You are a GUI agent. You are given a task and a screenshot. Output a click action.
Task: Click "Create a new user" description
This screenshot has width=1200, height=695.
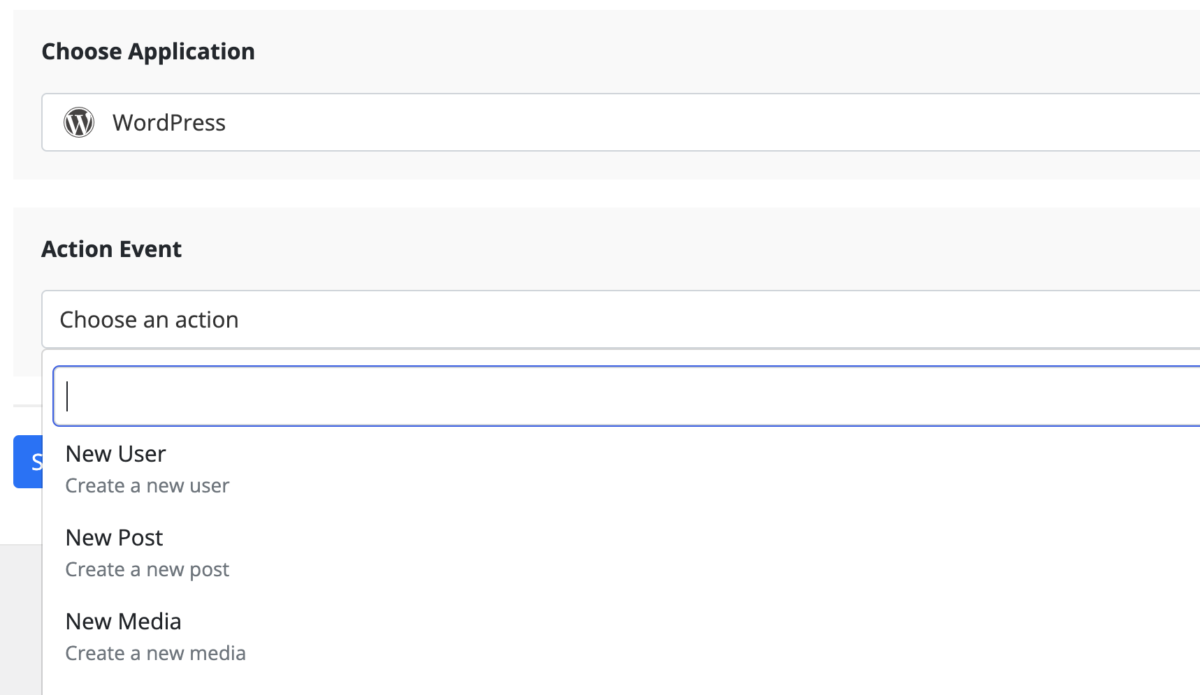pyautogui.click(x=147, y=486)
